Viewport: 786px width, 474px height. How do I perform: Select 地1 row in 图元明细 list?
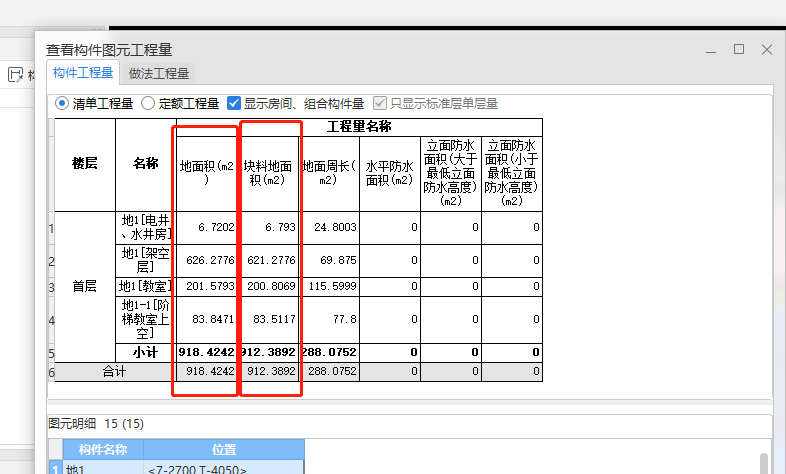[103, 467]
